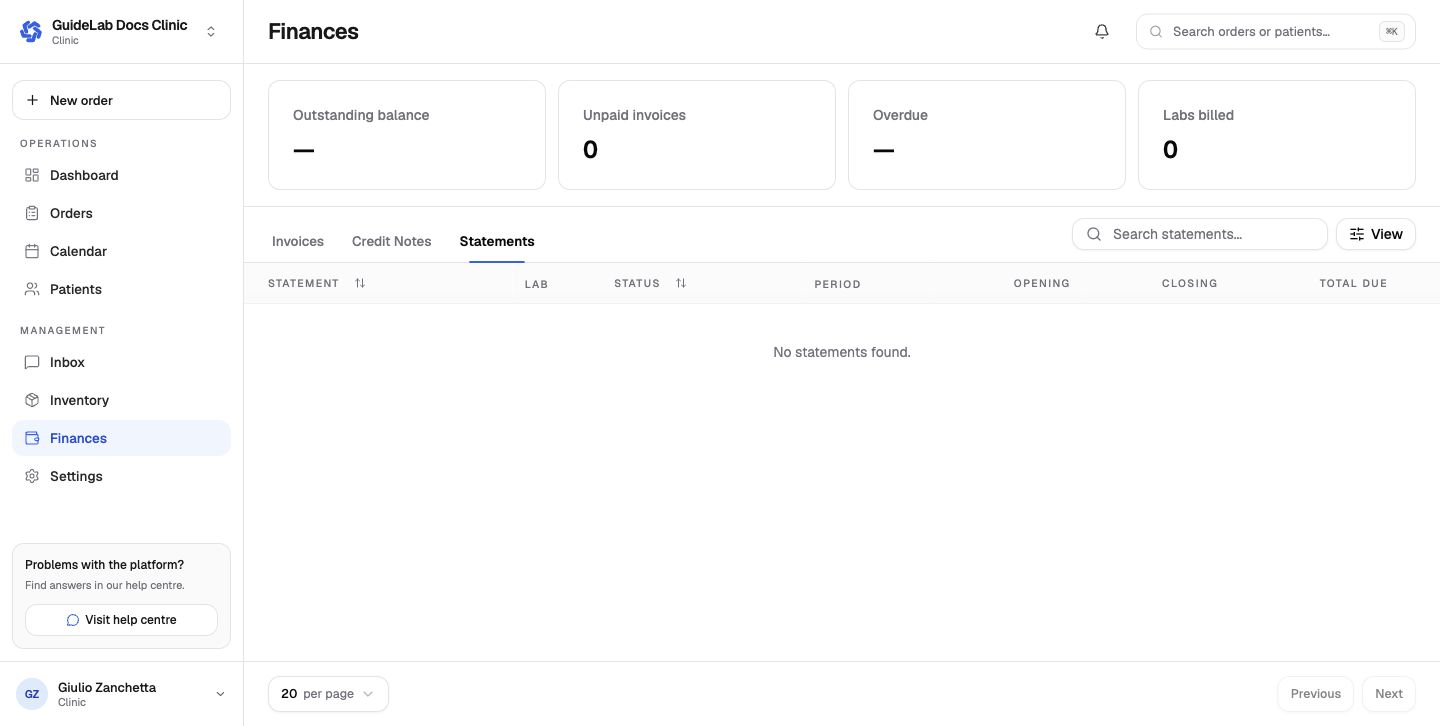
Task: Click the Outstanding balance card
Action: pos(407,135)
